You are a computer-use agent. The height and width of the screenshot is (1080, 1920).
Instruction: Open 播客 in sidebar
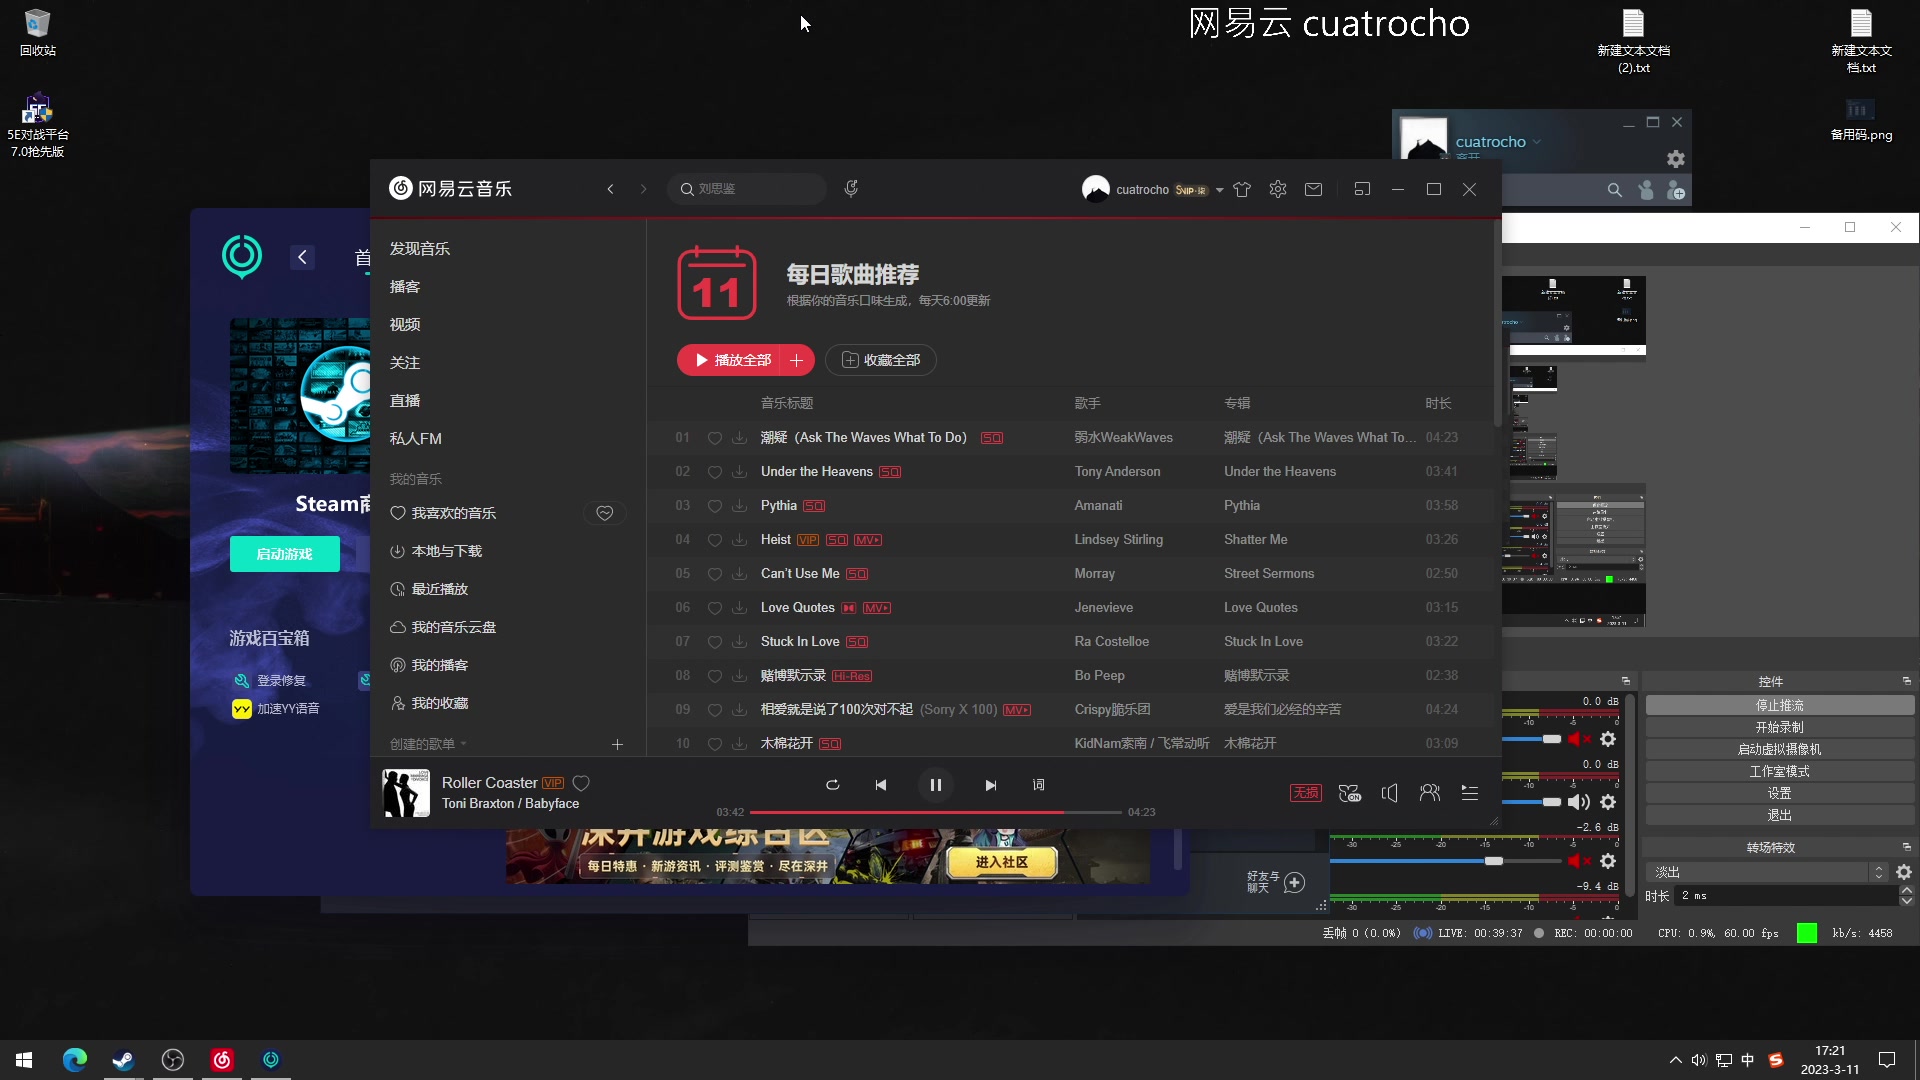pos(405,287)
